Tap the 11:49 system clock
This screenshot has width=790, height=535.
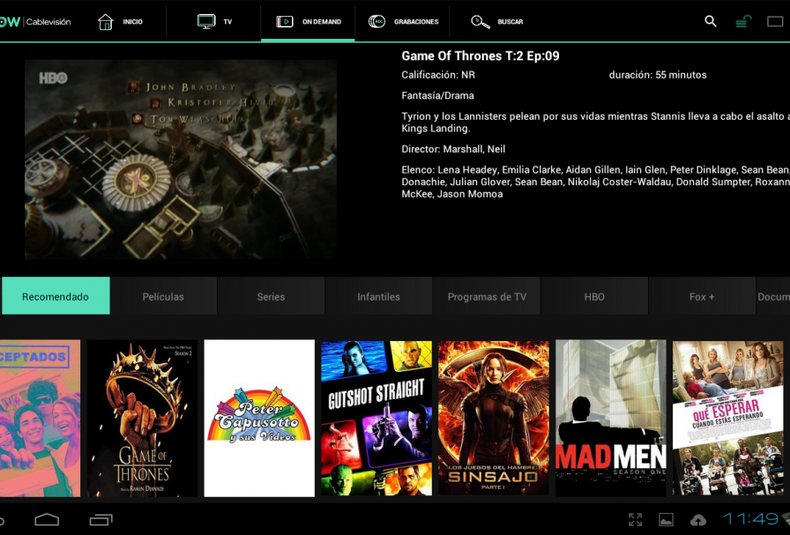tap(751, 519)
